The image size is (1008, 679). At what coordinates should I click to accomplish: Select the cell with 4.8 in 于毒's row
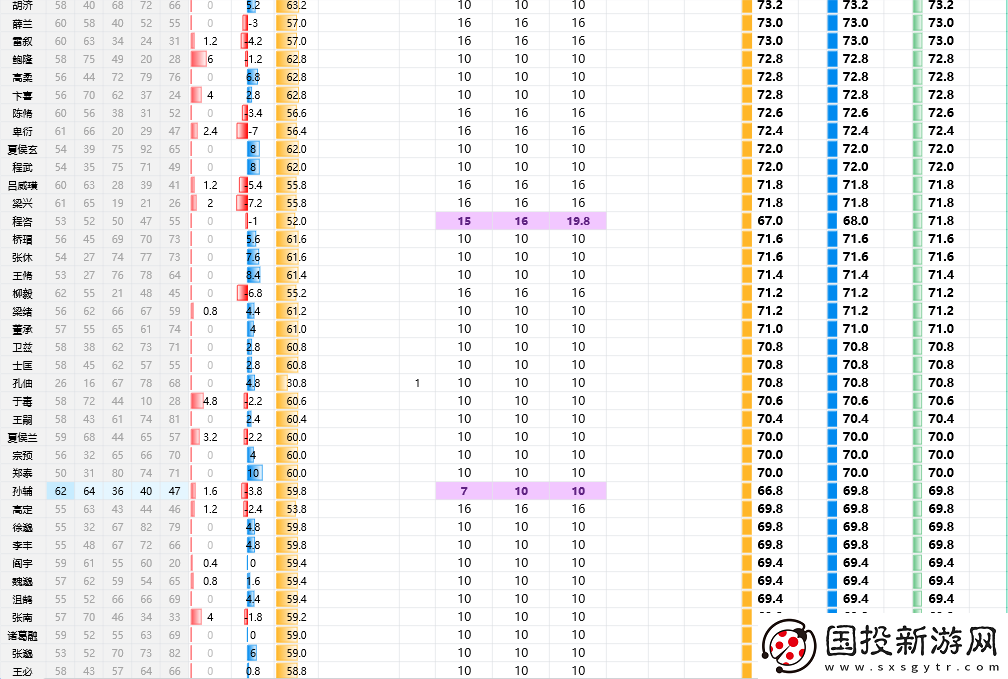pos(206,401)
